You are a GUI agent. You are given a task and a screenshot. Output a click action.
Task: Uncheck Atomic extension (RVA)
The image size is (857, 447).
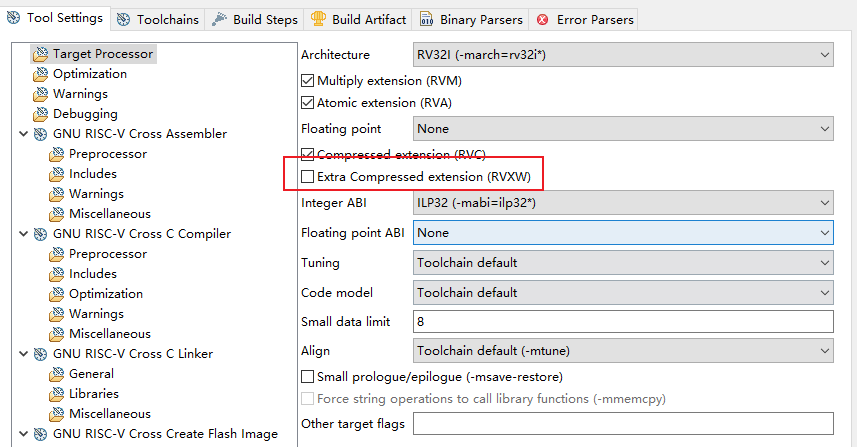point(308,103)
